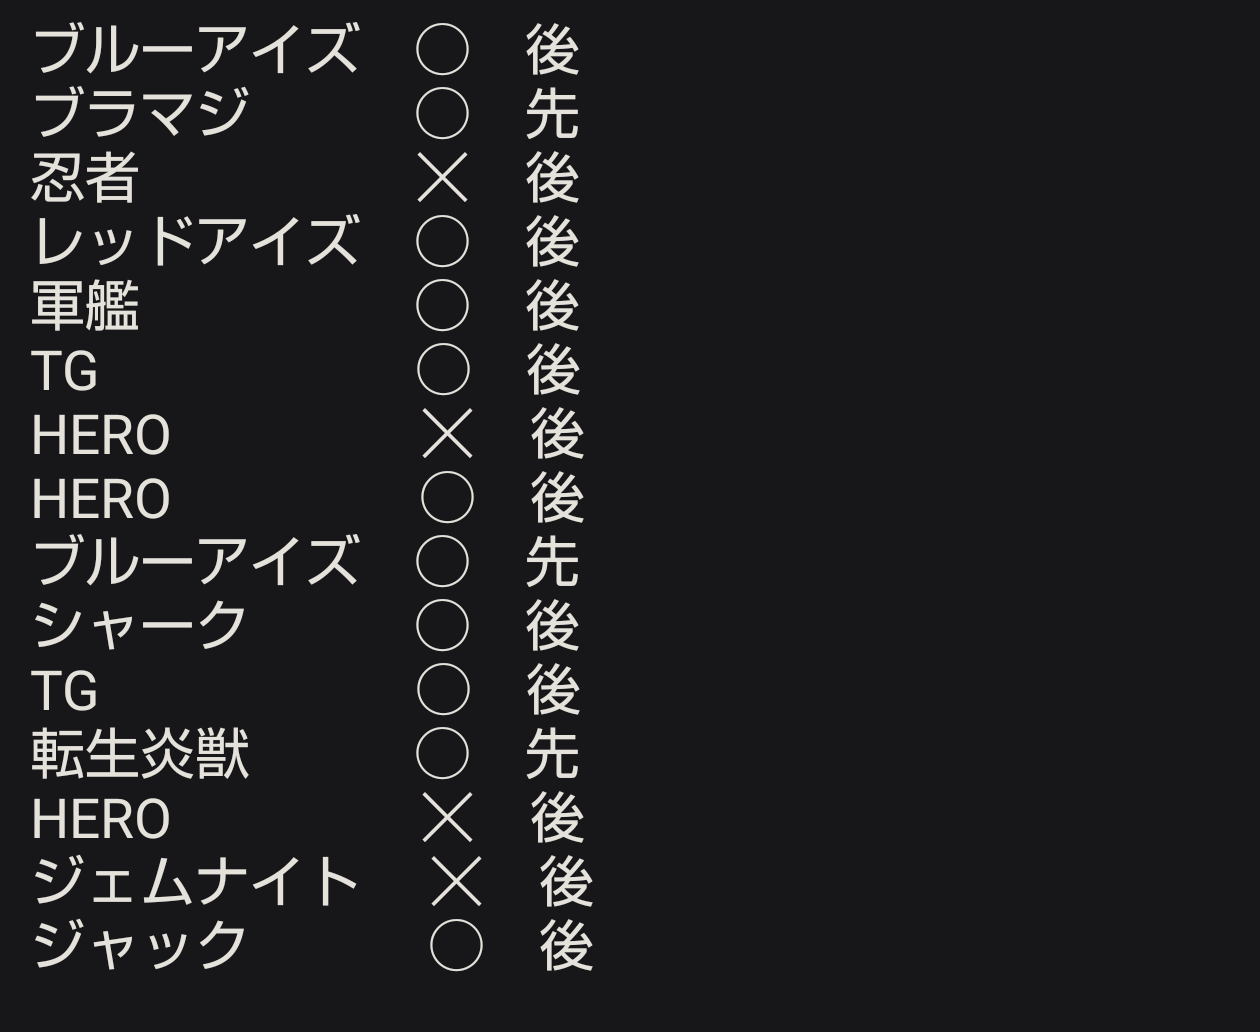The height and width of the screenshot is (1032, 1260).
Task: Select the ジェムナイト entry
Action: (x=195, y=882)
